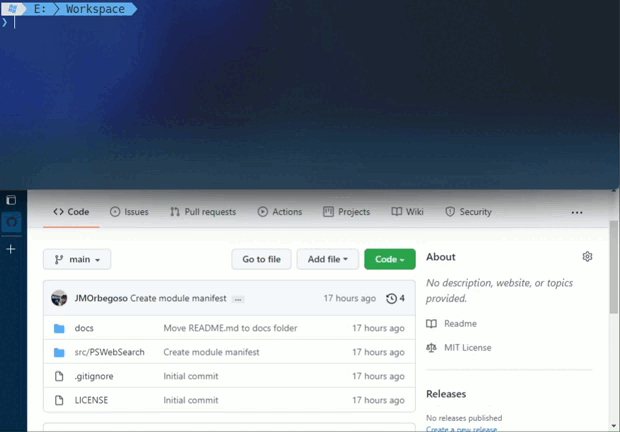
Task: Open the .gitignore file
Action: point(94,376)
